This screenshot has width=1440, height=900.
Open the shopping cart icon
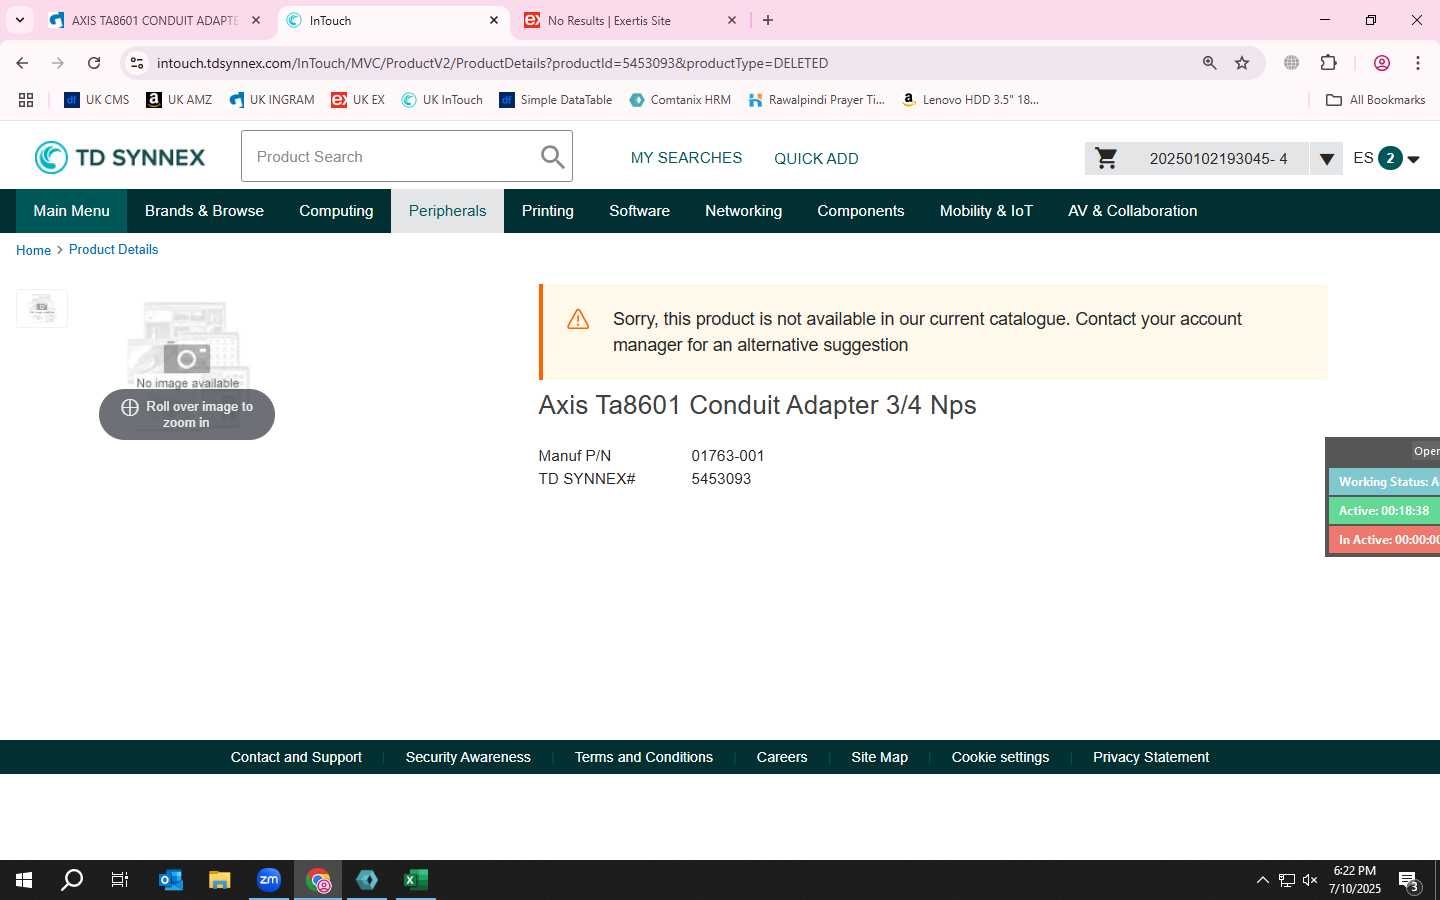1106,158
